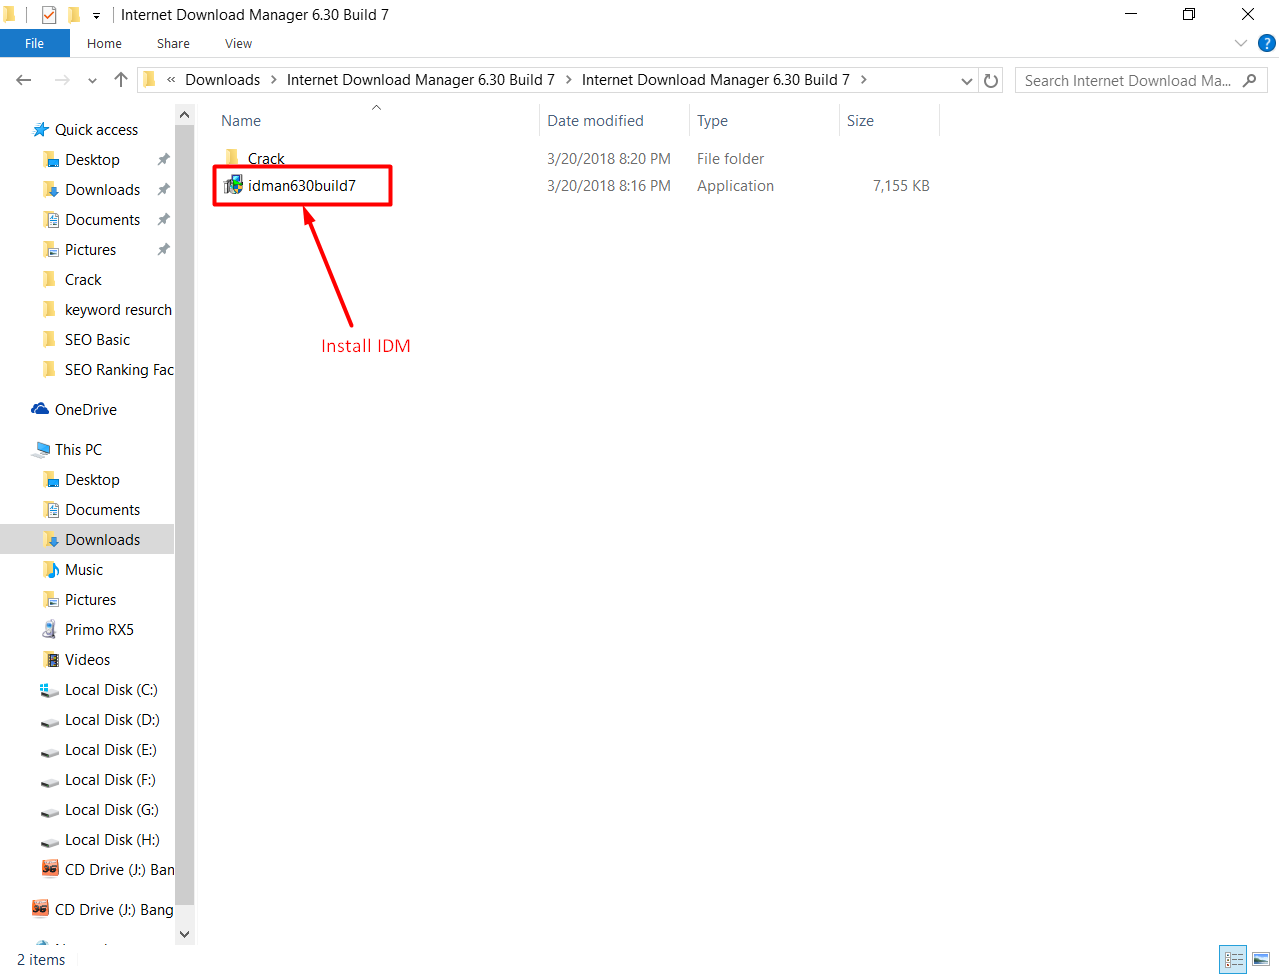
Task: Expand chevron after Downloads in address bar
Action: click(x=274, y=80)
